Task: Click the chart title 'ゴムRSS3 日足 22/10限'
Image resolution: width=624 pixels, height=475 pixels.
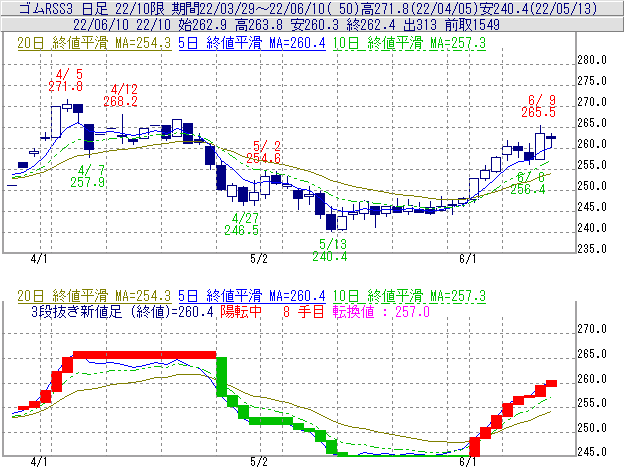Action: (x=93, y=8)
